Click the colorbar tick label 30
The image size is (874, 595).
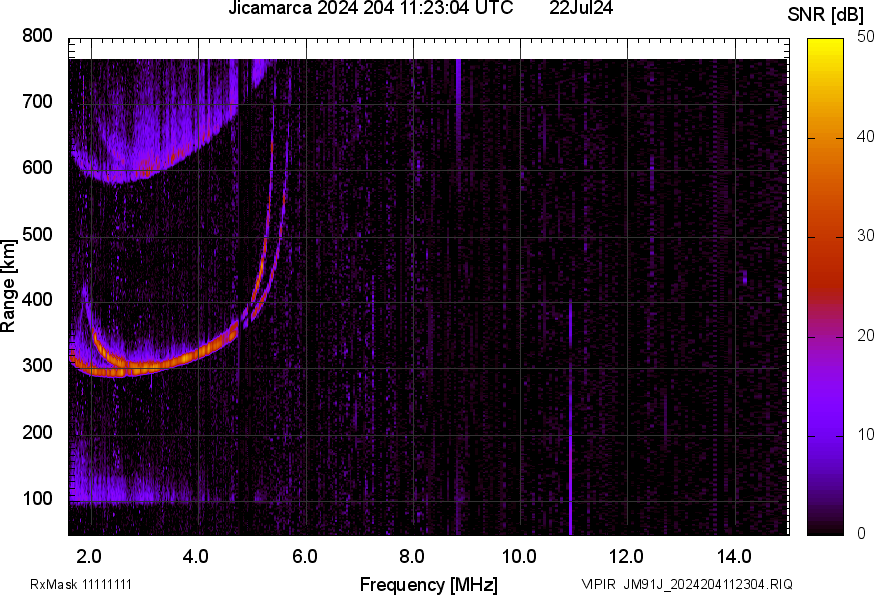tap(866, 237)
